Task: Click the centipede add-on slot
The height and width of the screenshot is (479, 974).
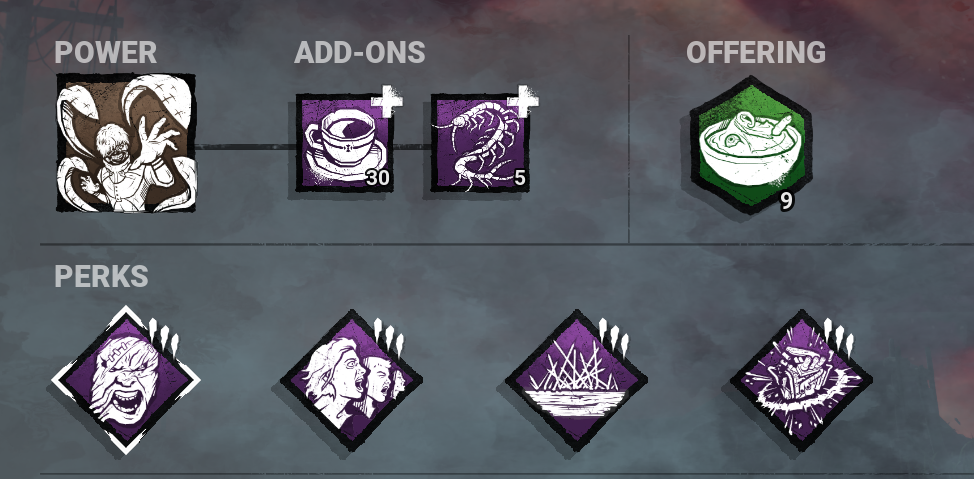Action: (481, 142)
